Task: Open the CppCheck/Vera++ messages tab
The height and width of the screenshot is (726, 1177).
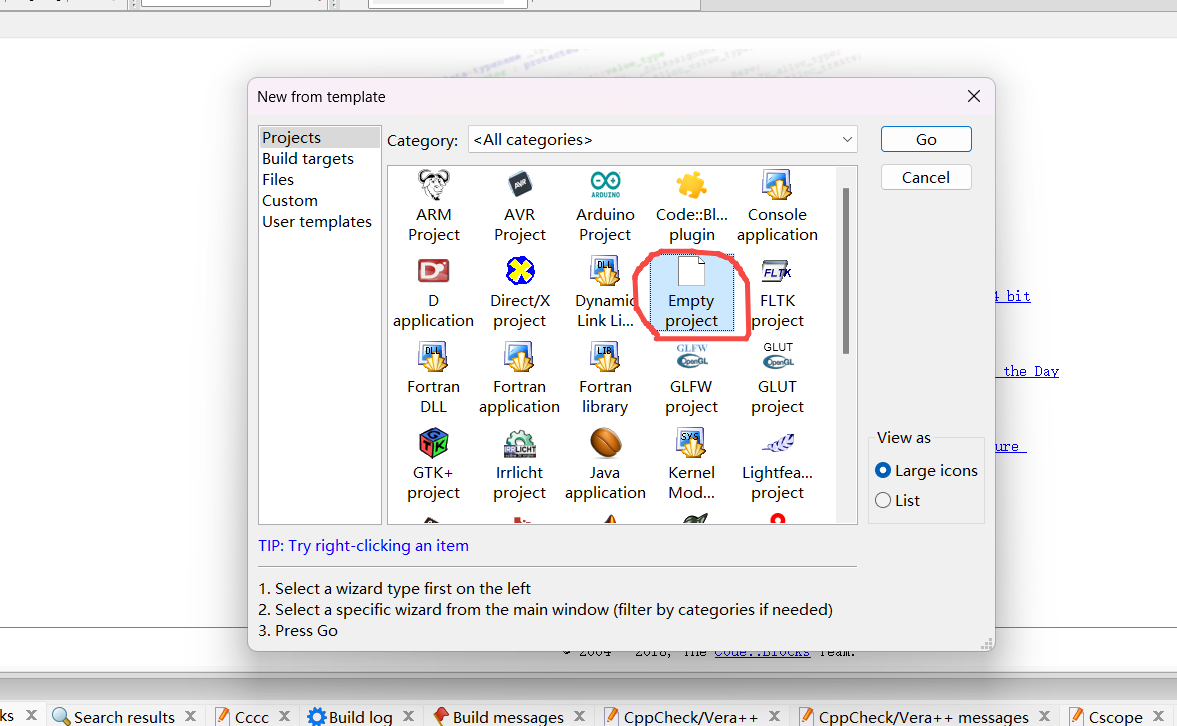Action: pyautogui.click(x=914, y=717)
